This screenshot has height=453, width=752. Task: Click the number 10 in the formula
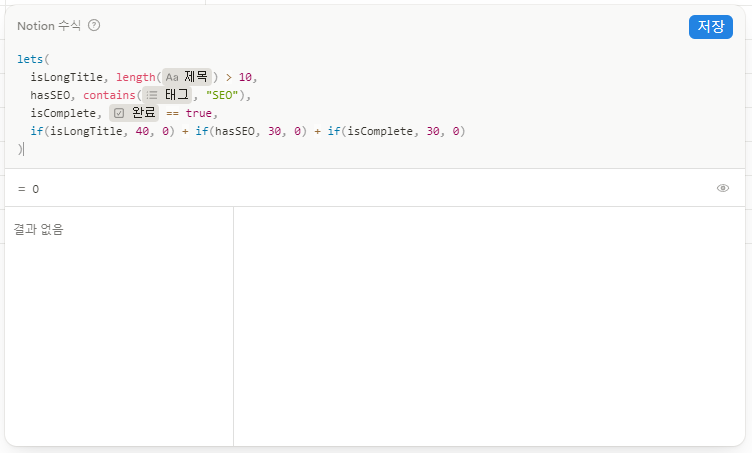point(245,77)
